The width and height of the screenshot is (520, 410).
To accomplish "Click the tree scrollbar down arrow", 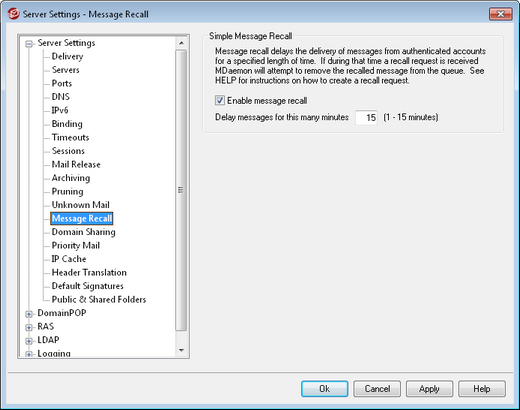I will 181,350.
